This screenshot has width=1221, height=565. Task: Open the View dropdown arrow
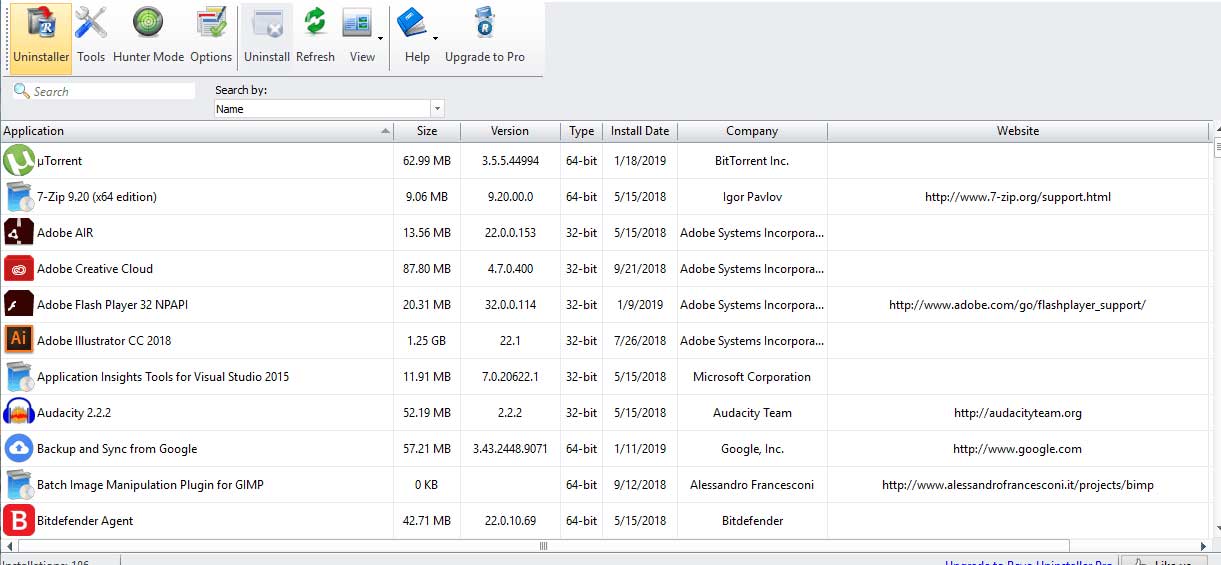(381, 36)
